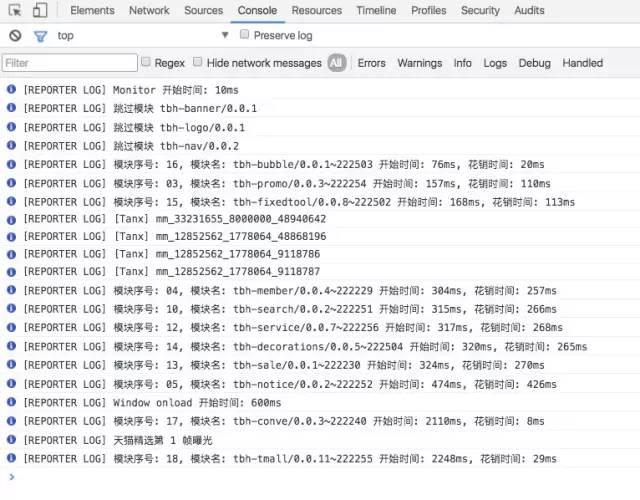Click info icon beside tbh-member row

click(11, 290)
